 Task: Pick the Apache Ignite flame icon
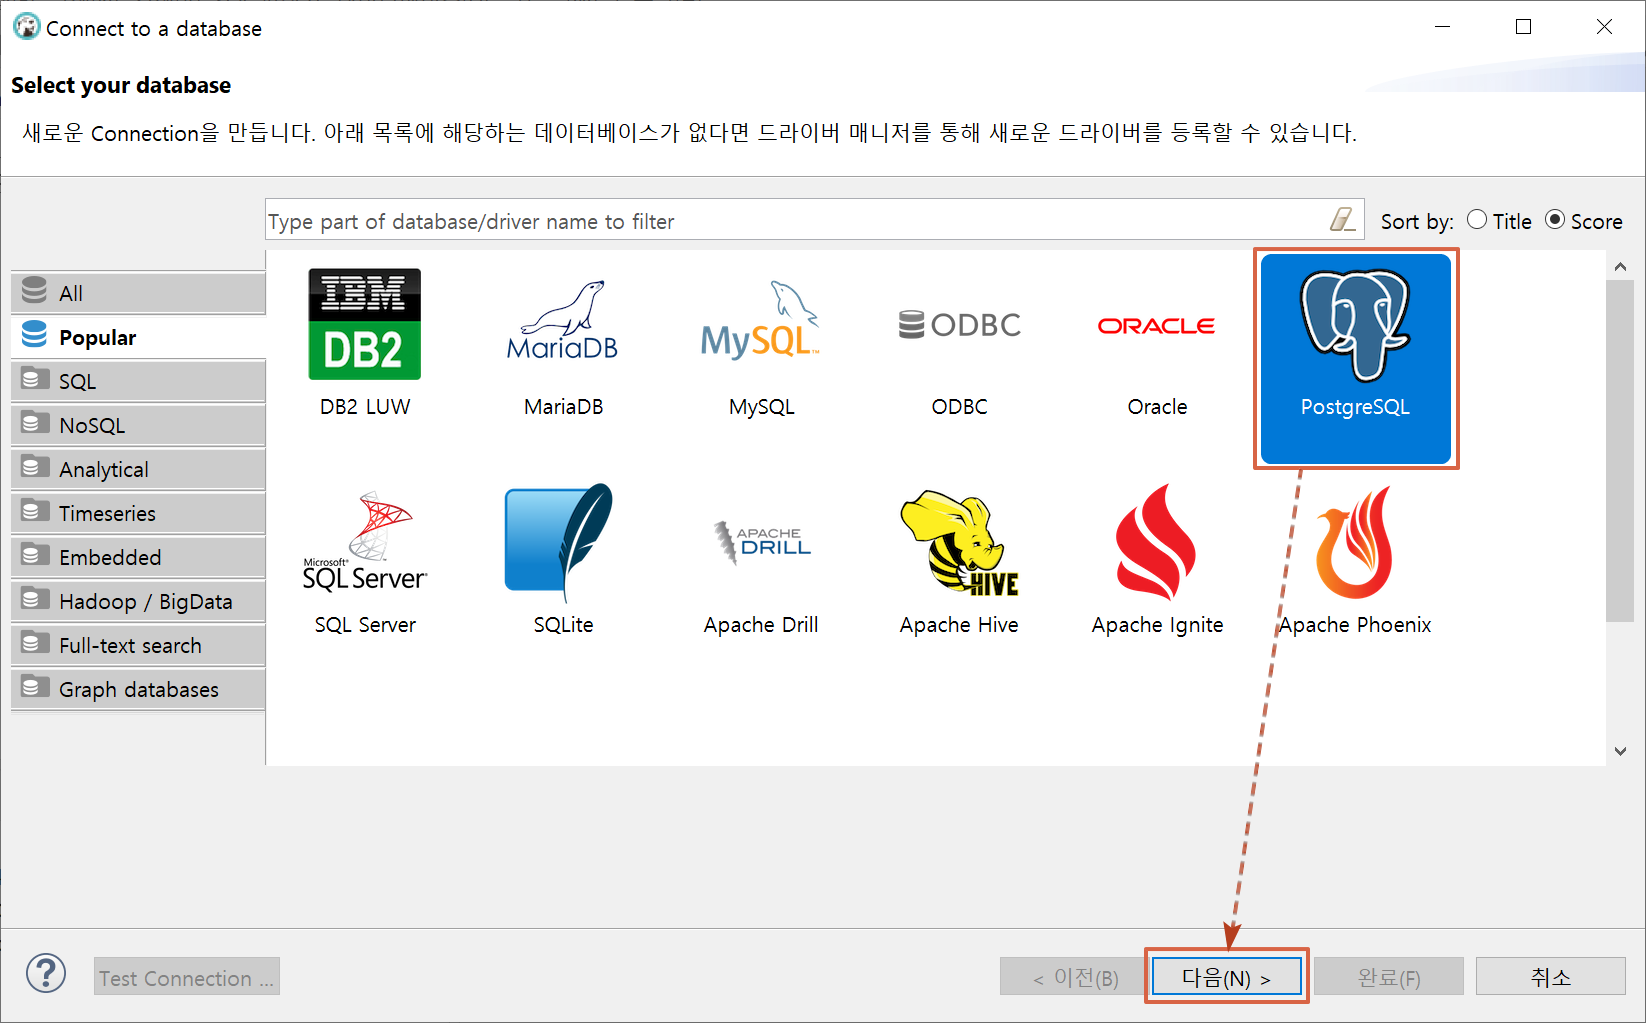1156,542
